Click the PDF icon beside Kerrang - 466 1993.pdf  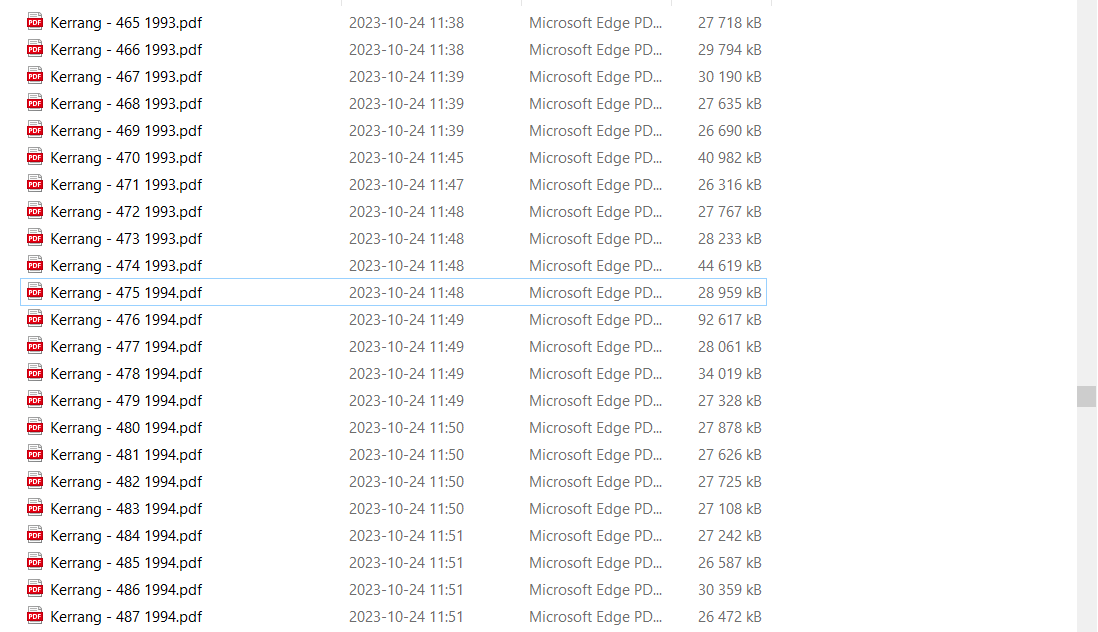pos(34,49)
